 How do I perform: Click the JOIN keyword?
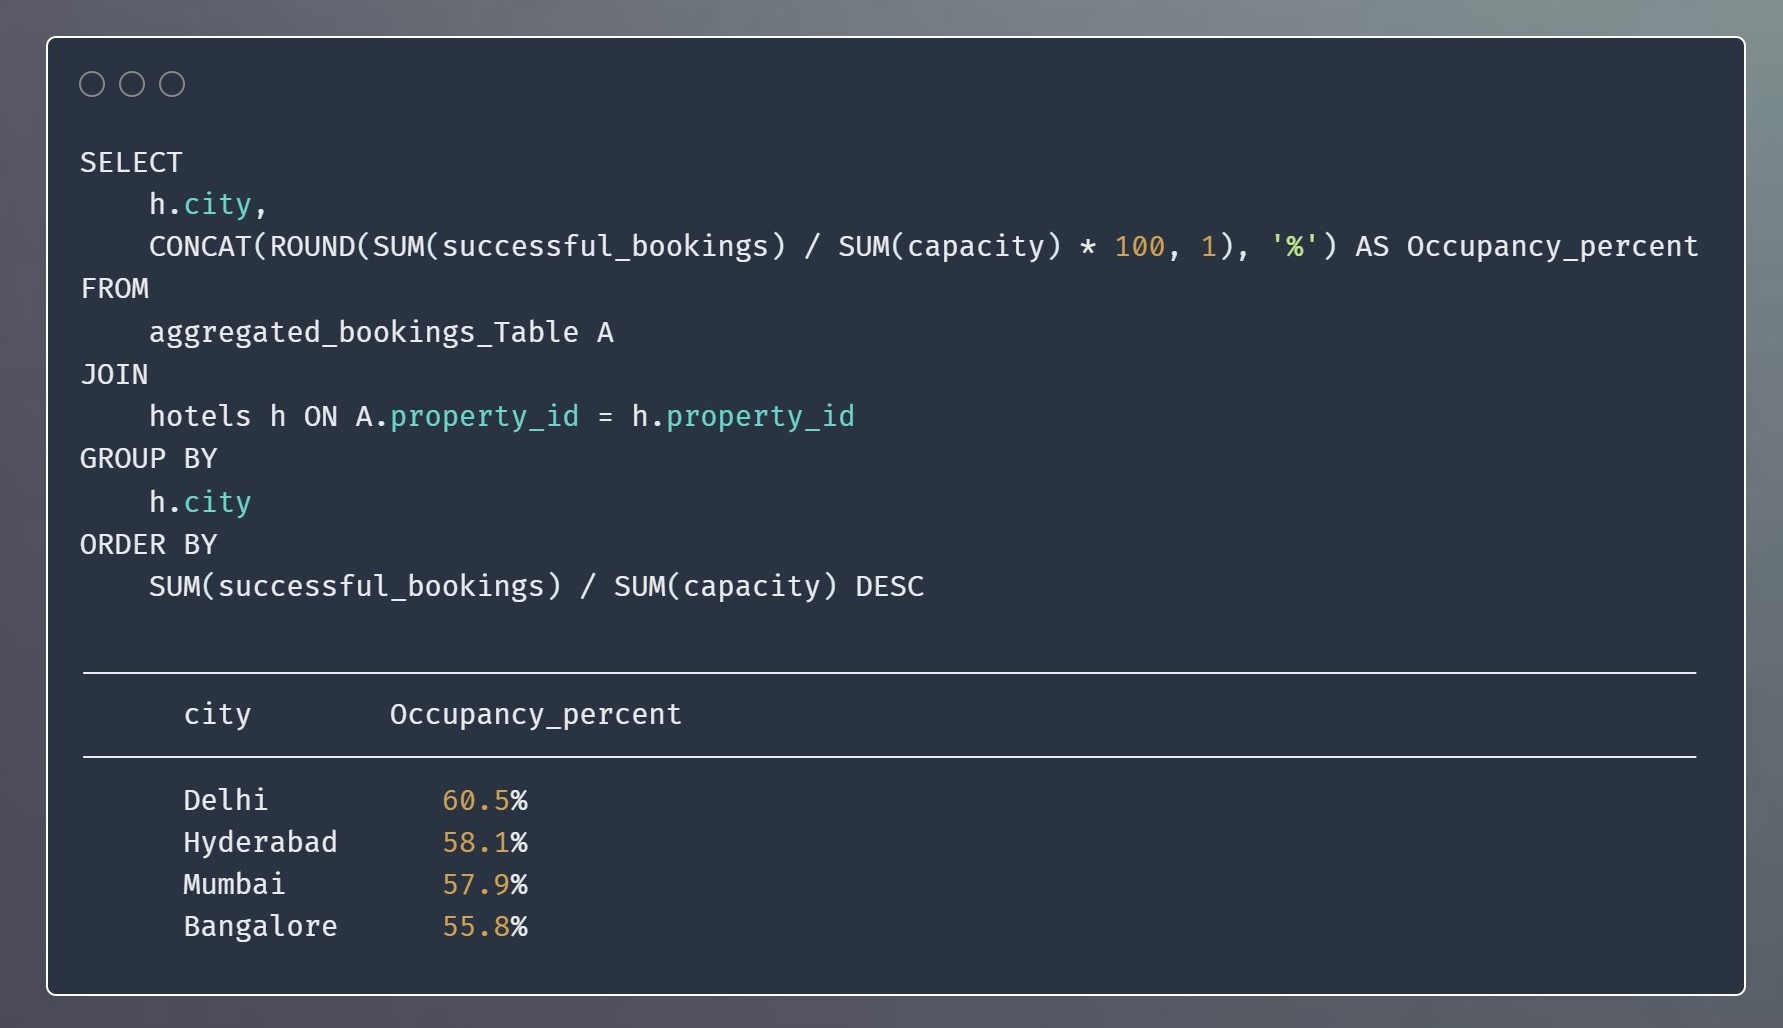[x=114, y=375]
